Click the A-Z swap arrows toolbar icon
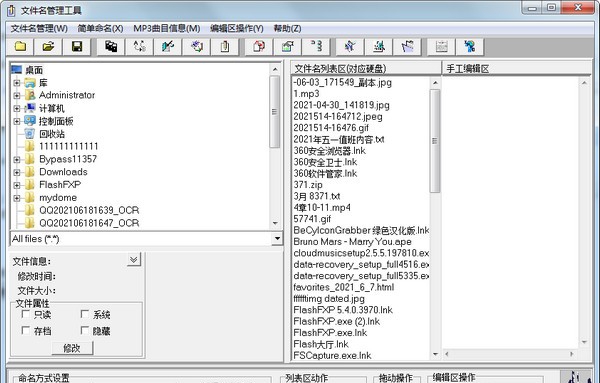 140,47
